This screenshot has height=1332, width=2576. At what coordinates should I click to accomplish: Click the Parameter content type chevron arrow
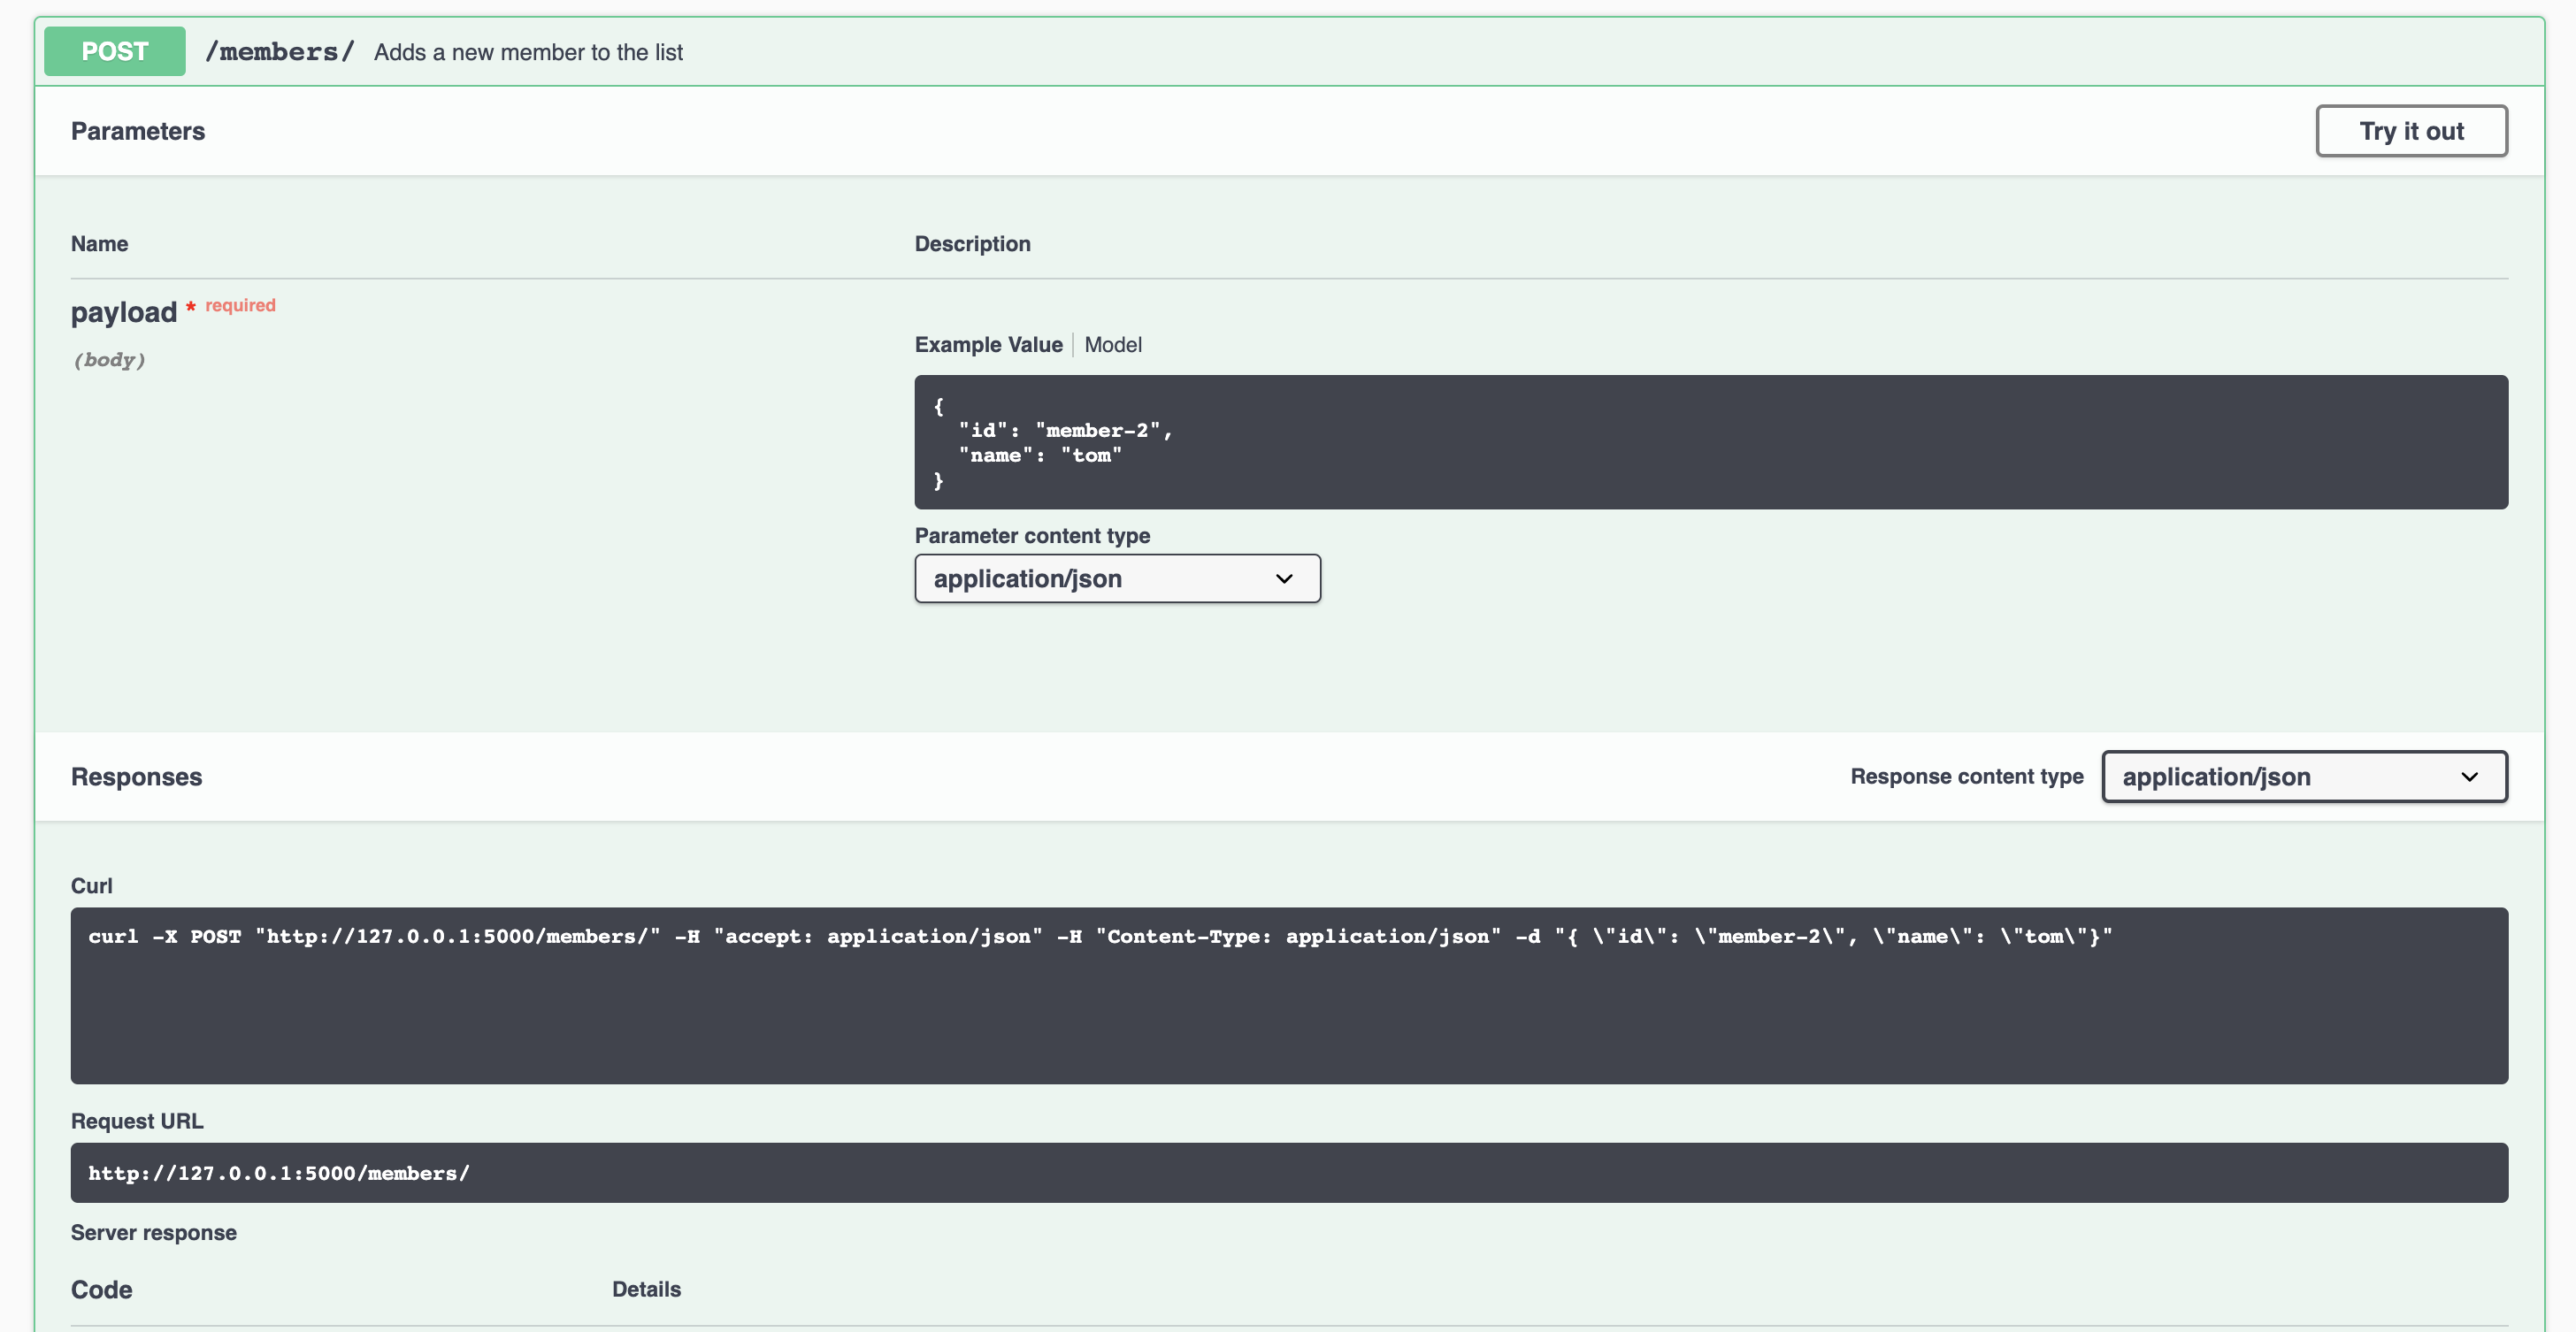(1283, 579)
